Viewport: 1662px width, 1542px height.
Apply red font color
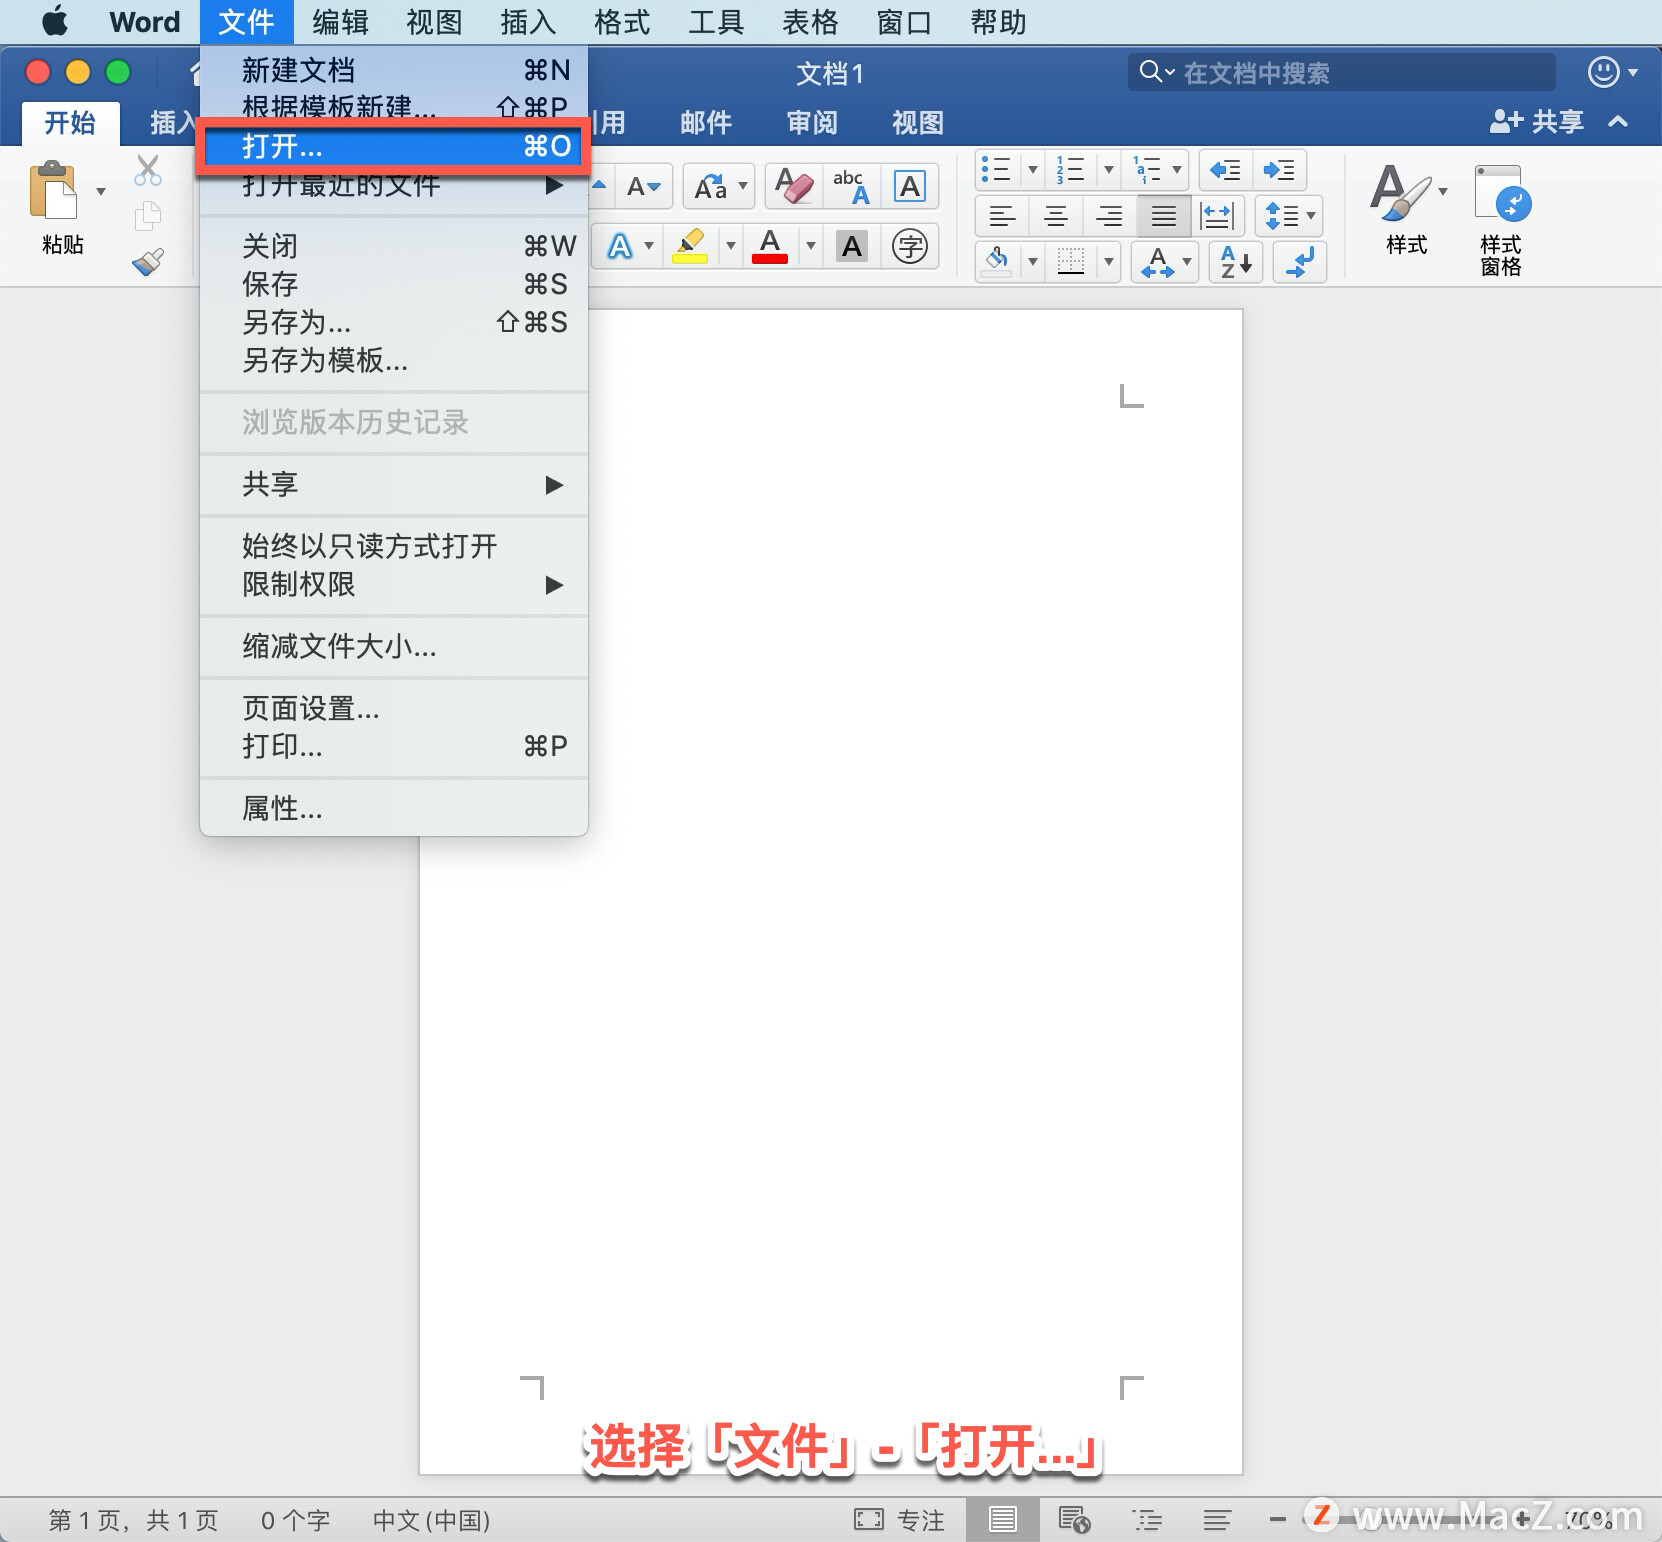click(x=770, y=246)
